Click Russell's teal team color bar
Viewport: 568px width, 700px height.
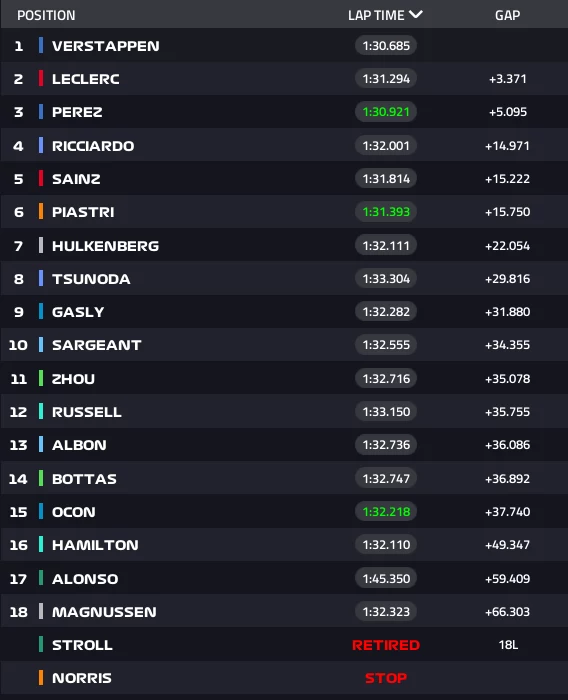(41, 412)
